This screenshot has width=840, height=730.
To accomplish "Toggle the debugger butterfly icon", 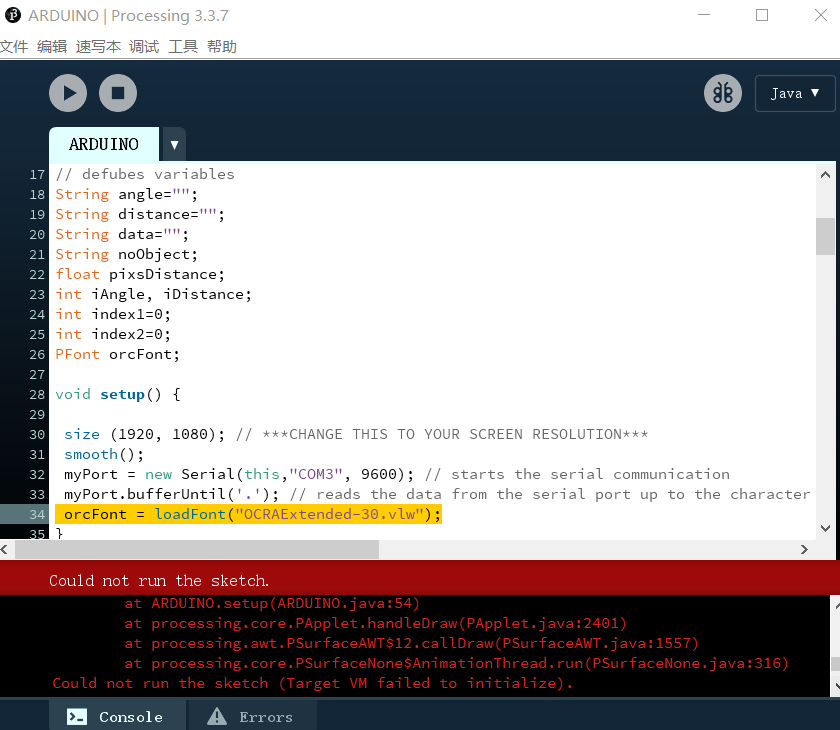I will tap(723, 93).
